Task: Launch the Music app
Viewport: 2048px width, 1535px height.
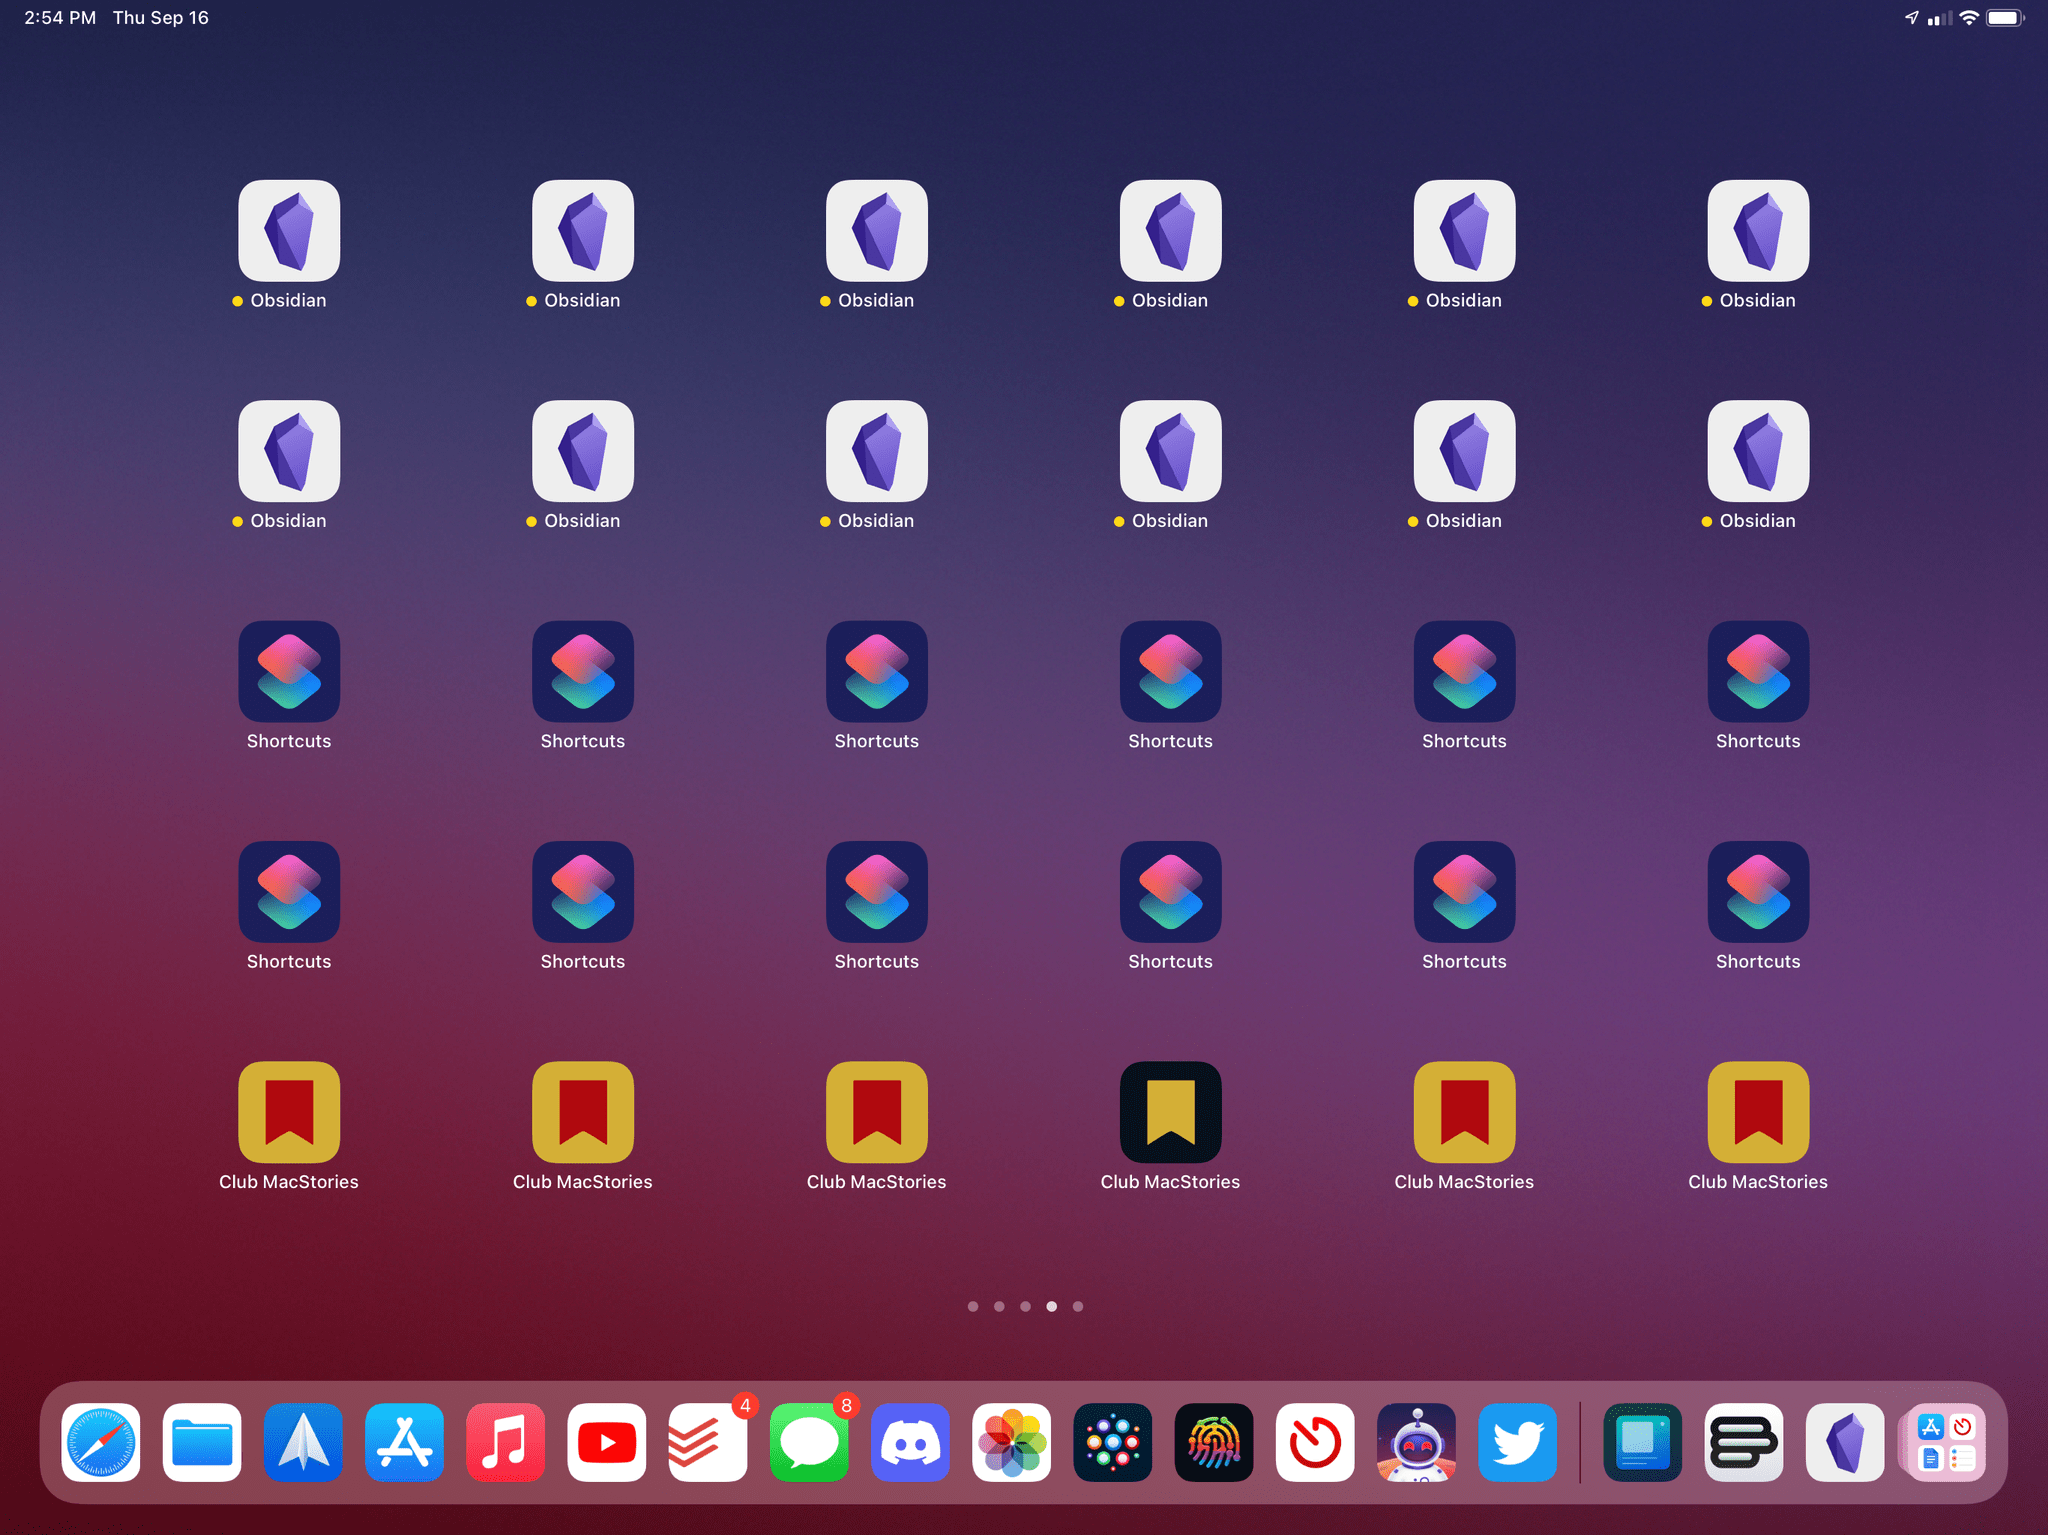Action: (x=505, y=1442)
